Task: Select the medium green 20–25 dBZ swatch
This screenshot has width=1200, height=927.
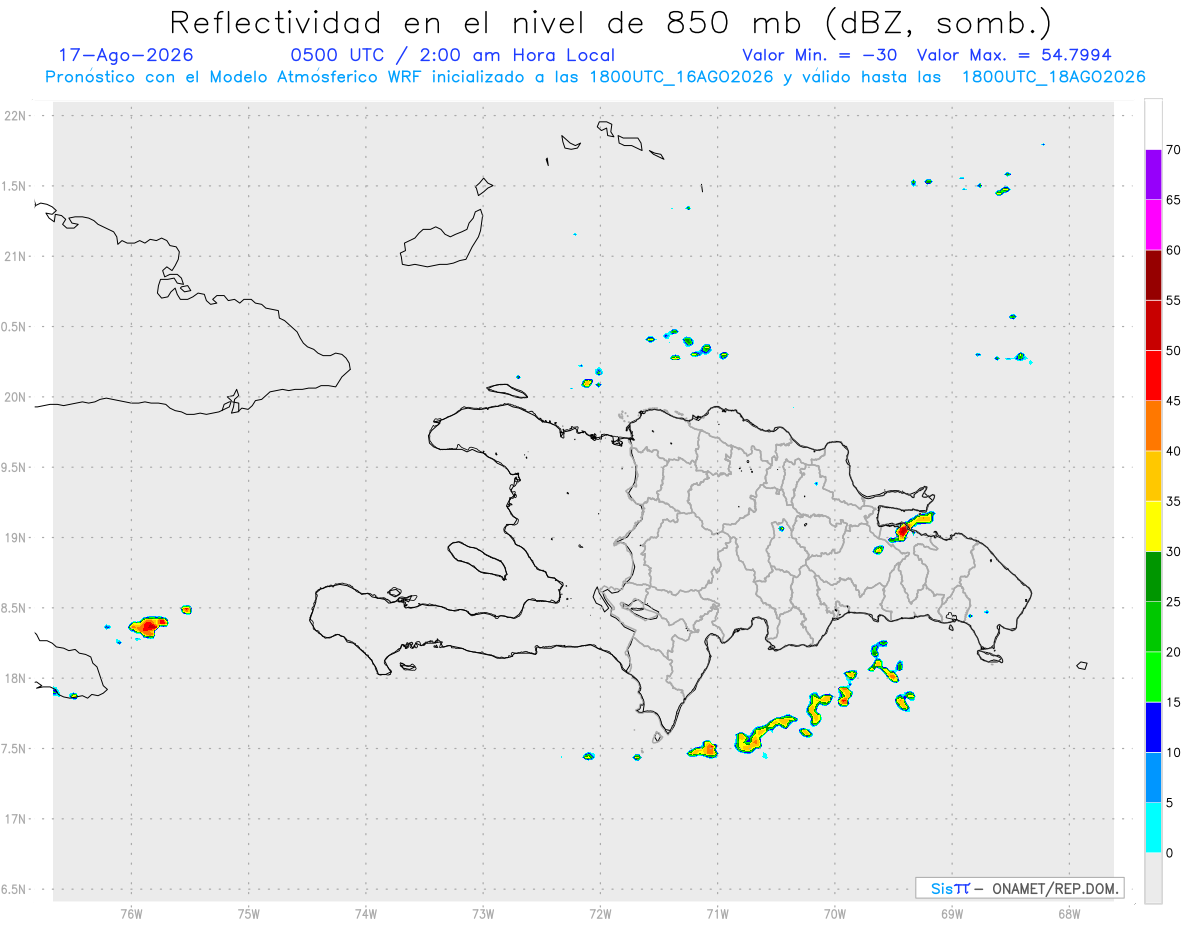Action: coord(1153,626)
